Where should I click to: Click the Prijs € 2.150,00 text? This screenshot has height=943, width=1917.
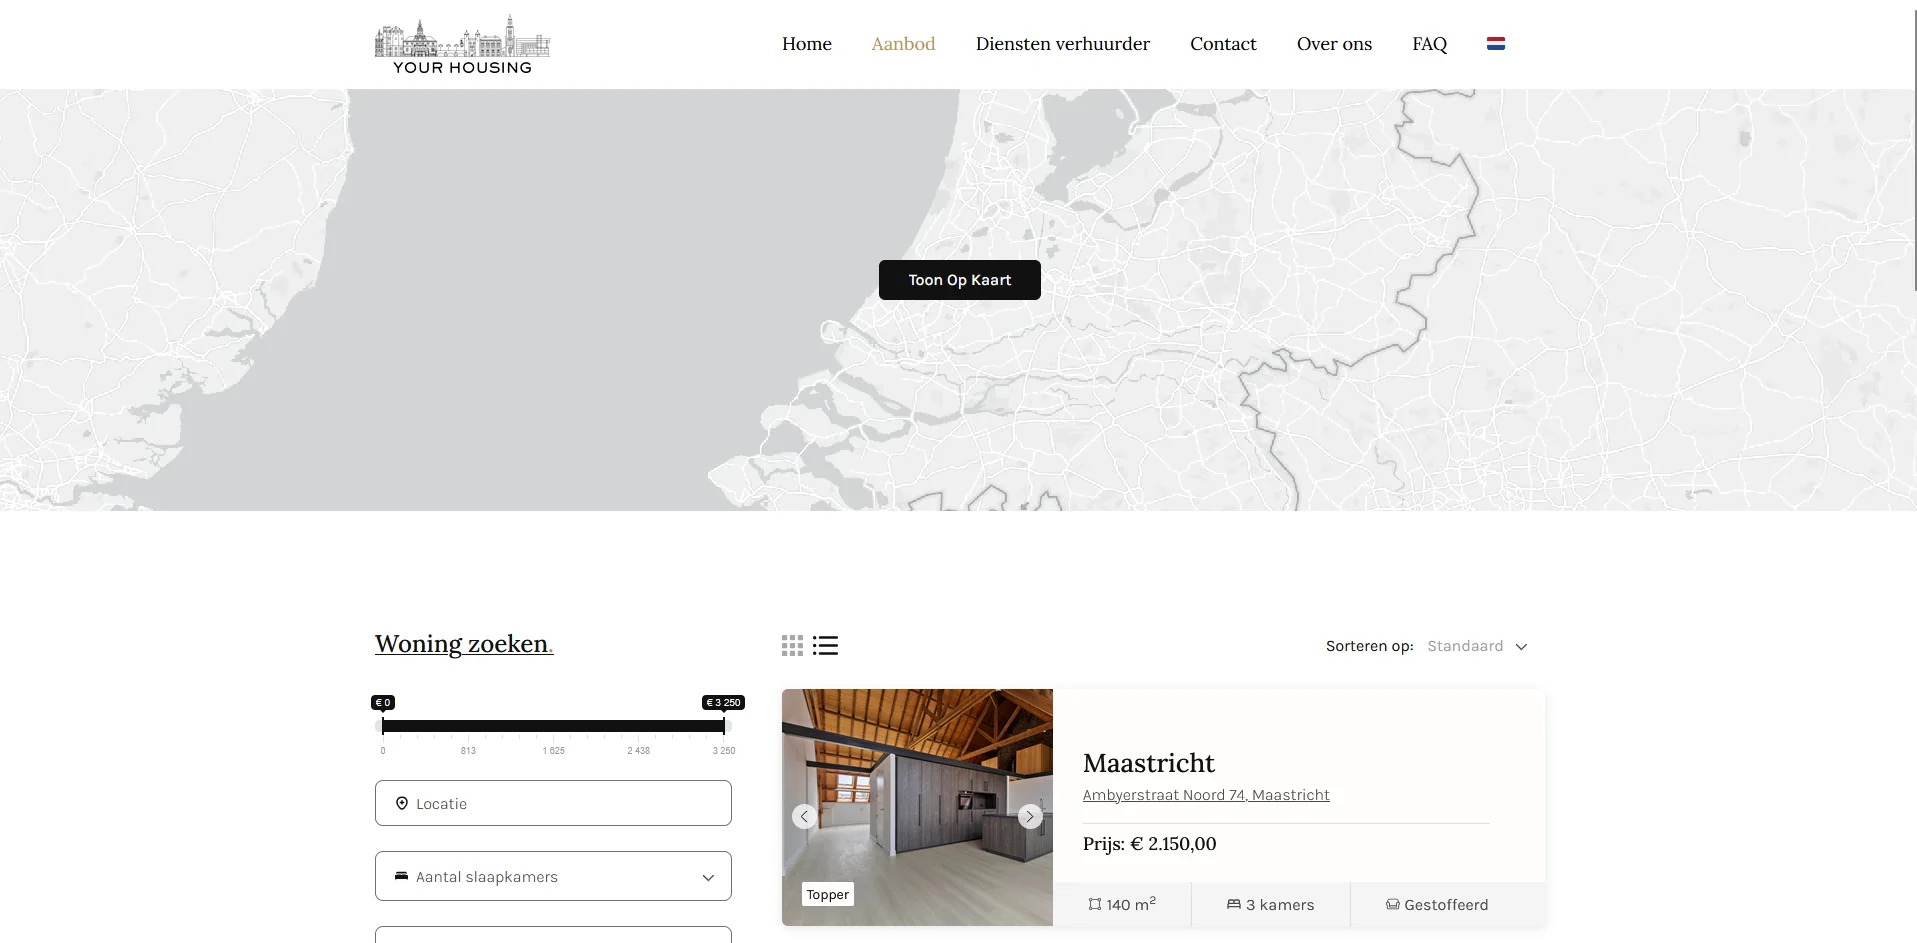pos(1150,844)
